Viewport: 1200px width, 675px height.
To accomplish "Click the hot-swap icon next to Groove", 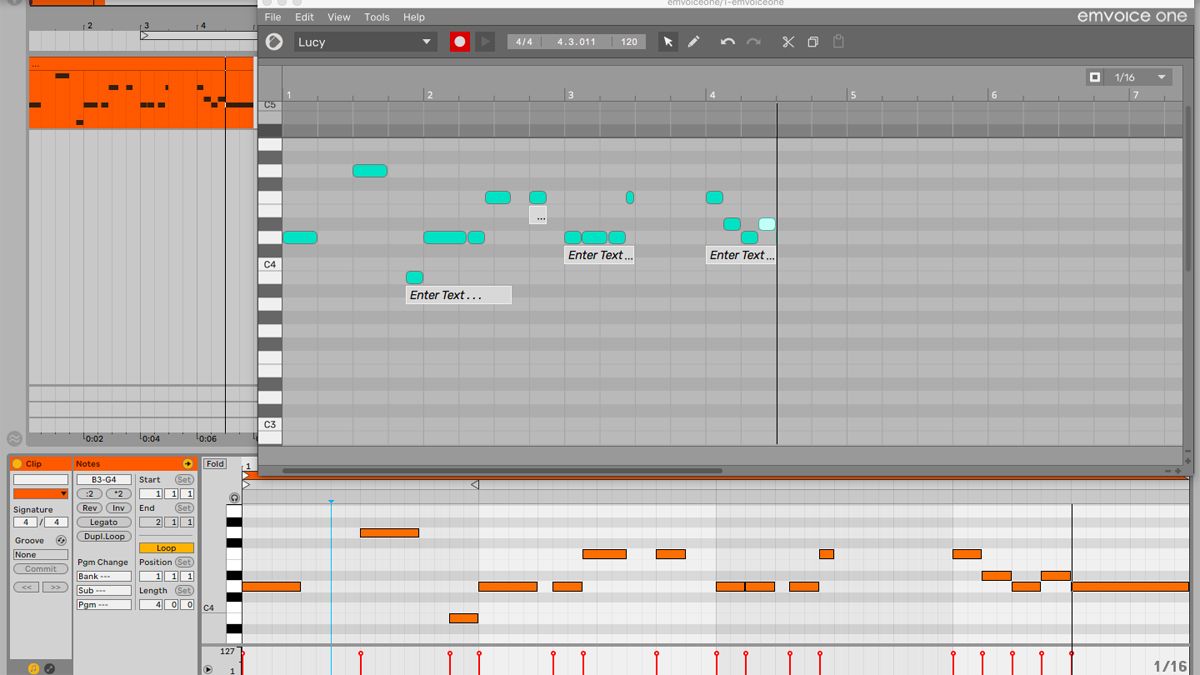I will click(x=61, y=540).
